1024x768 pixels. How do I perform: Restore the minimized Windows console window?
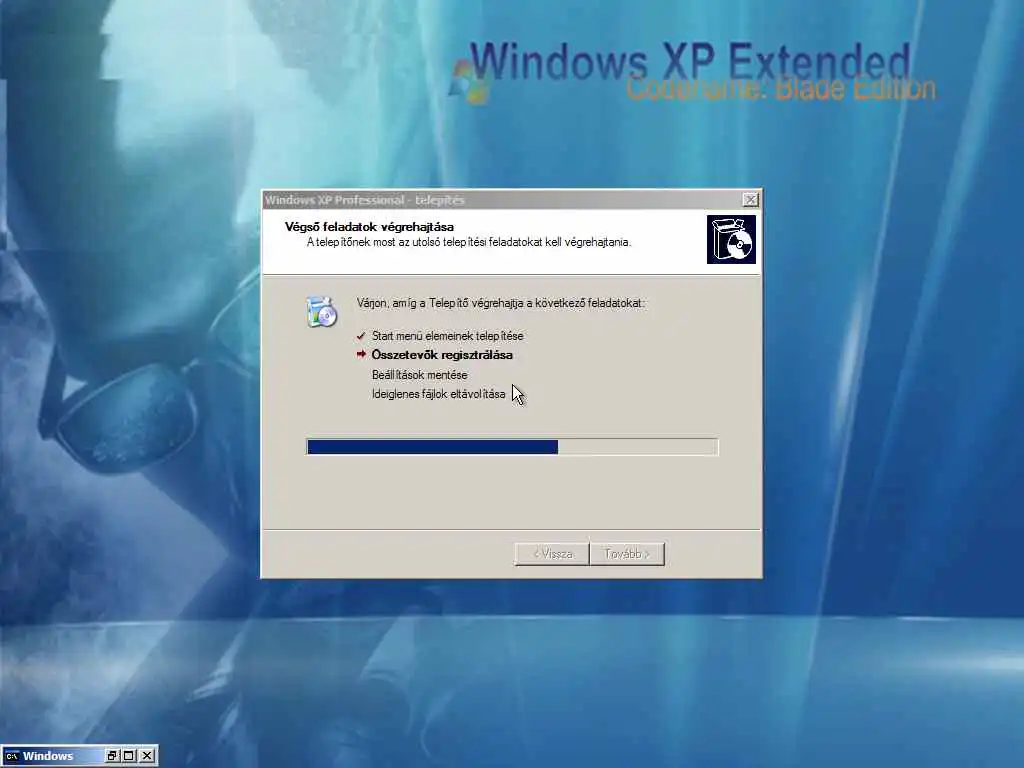point(112,756)
